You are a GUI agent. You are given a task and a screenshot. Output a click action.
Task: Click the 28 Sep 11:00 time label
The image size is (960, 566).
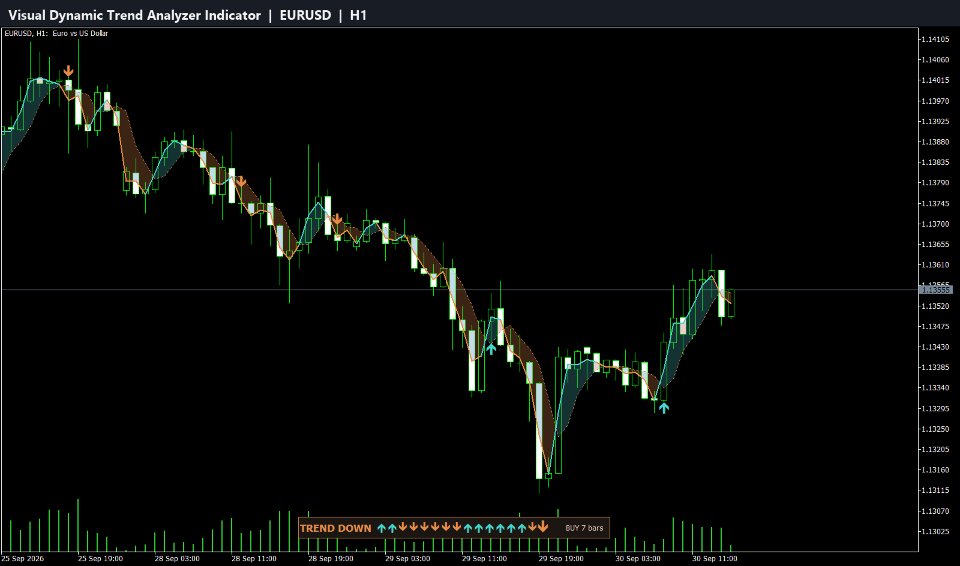coord(253,559)
